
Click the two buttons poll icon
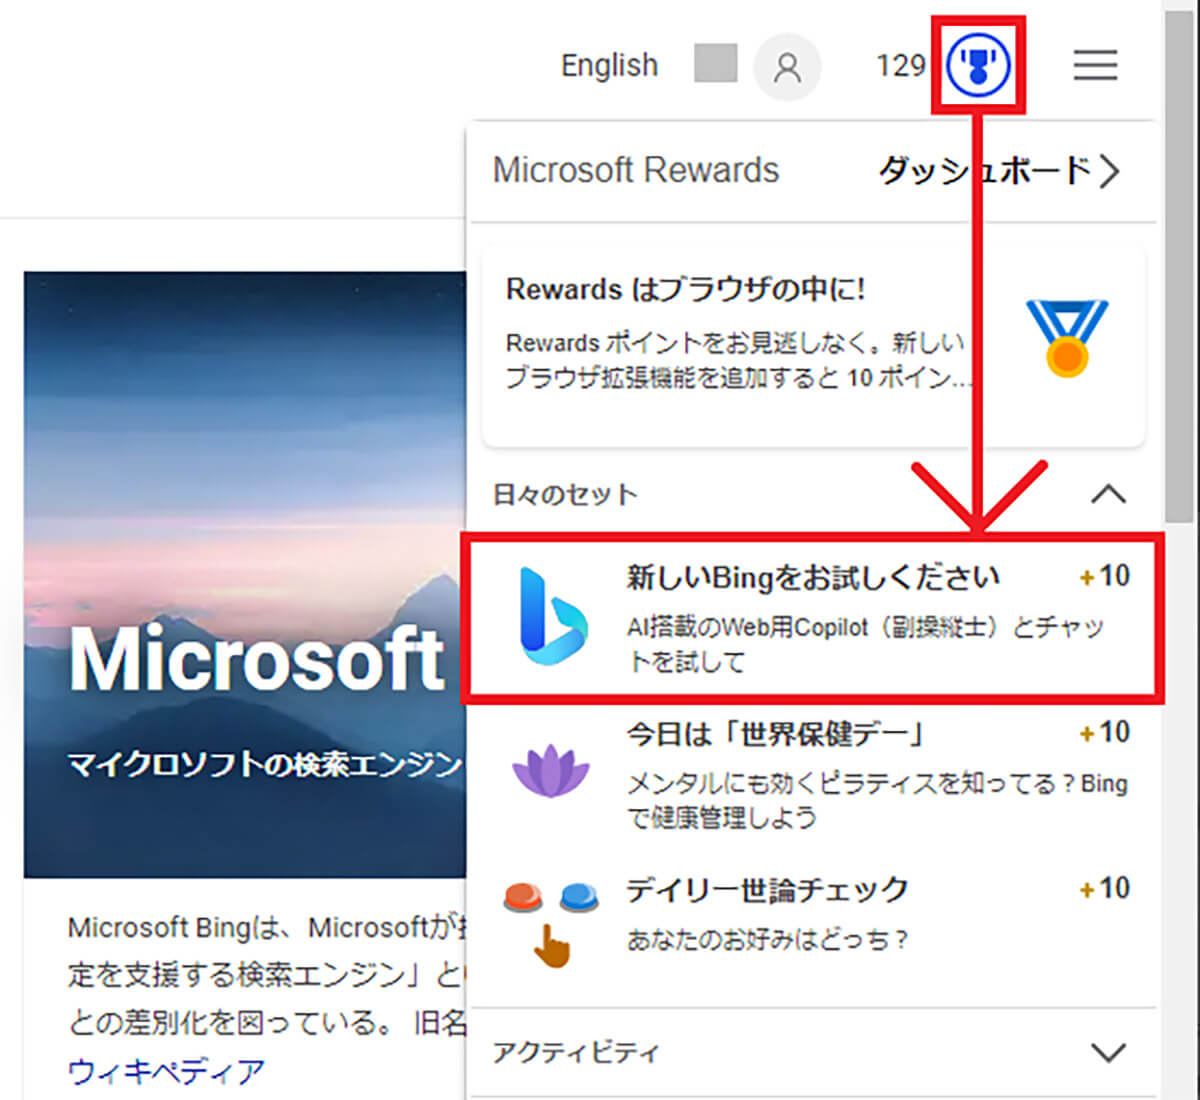pos(551,923)
